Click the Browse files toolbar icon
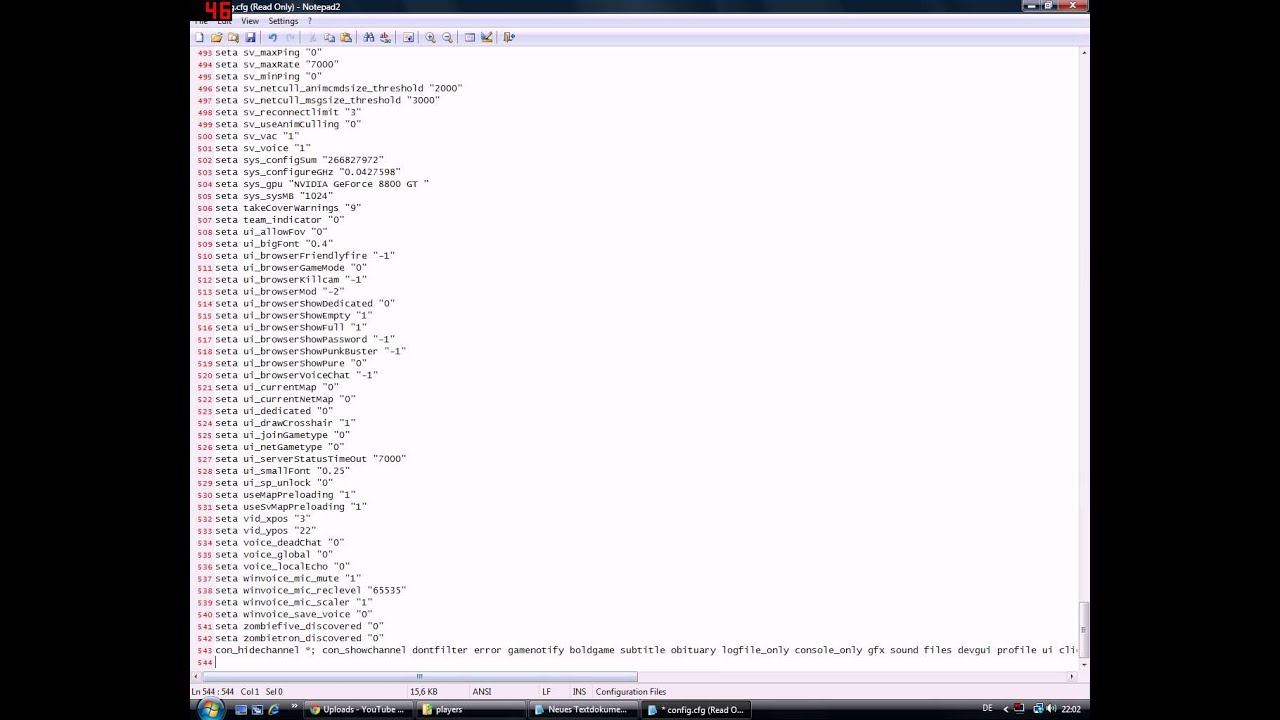 (233, 37)
